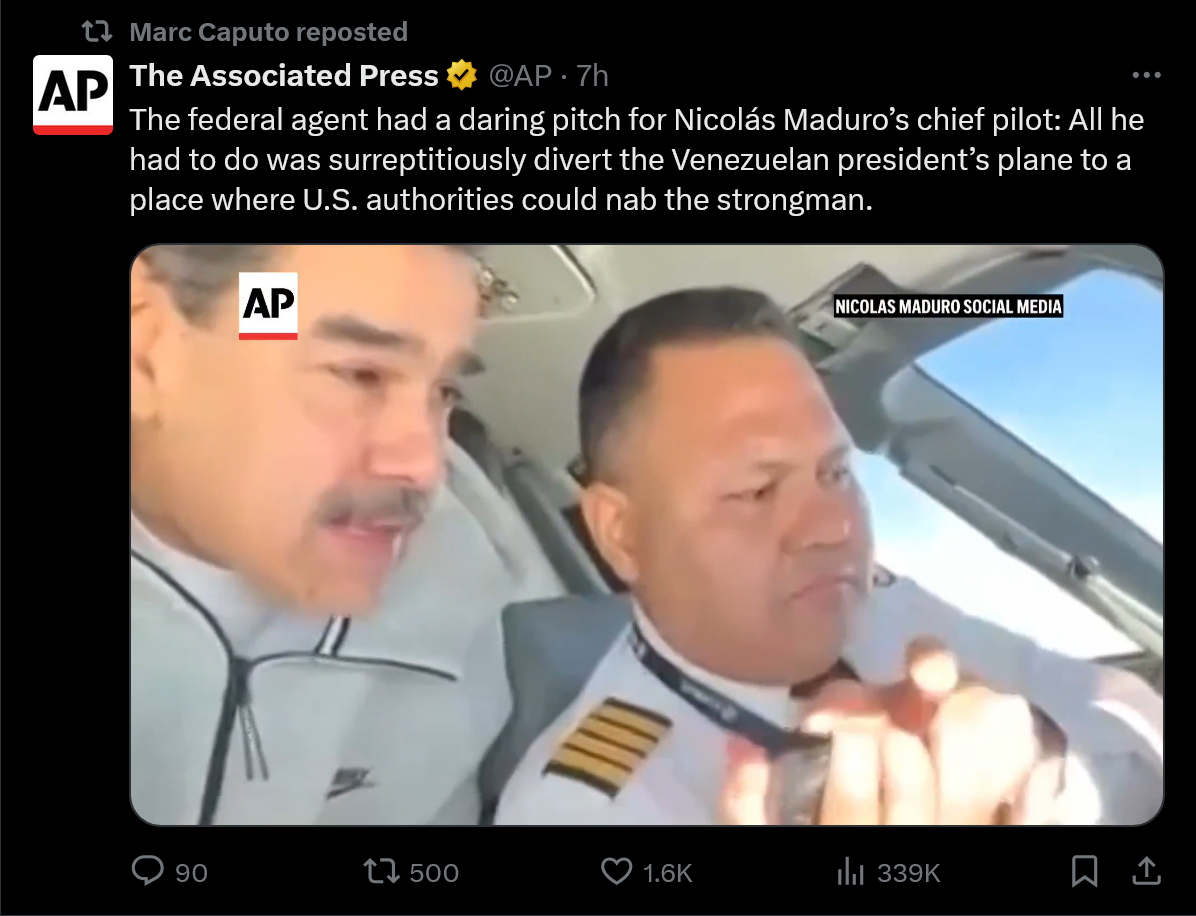Open the 7h timestamp link
This screenshot has width=1196, height=916.
click(x=592, y=76)
